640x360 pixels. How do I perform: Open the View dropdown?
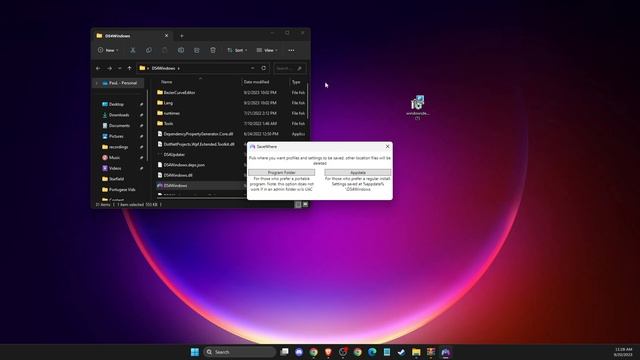point(267,50)
